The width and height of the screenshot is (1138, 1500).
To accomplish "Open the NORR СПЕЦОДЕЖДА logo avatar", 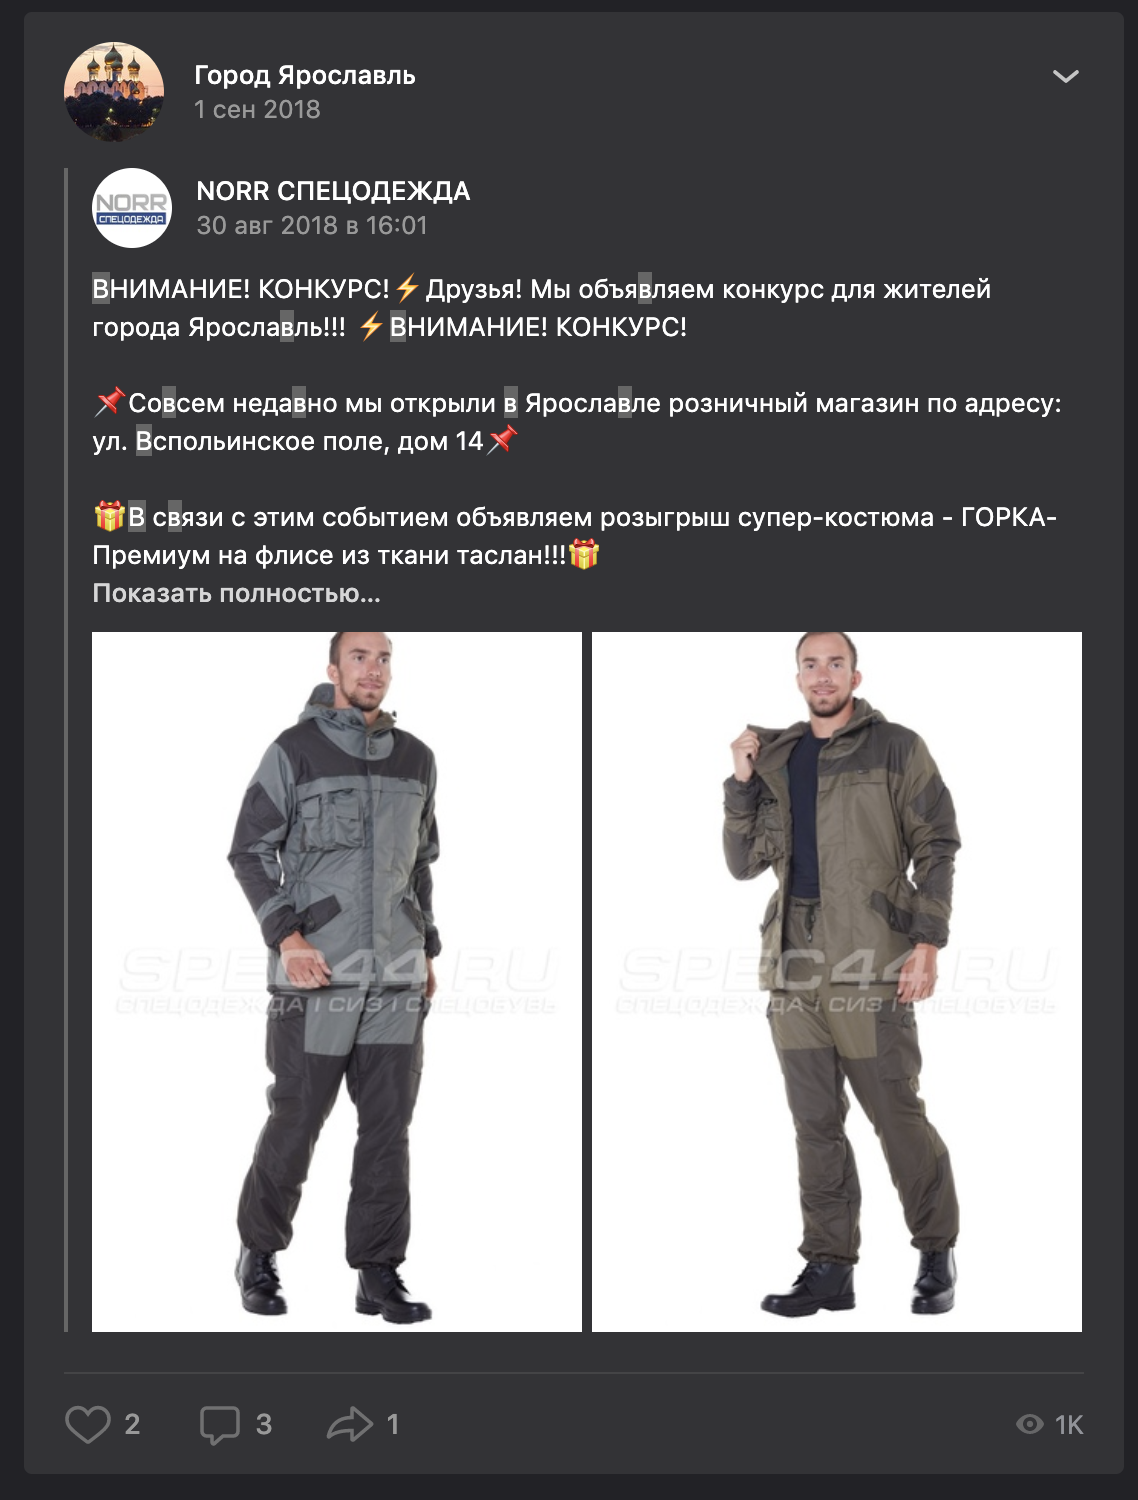I will click(132, 208).
